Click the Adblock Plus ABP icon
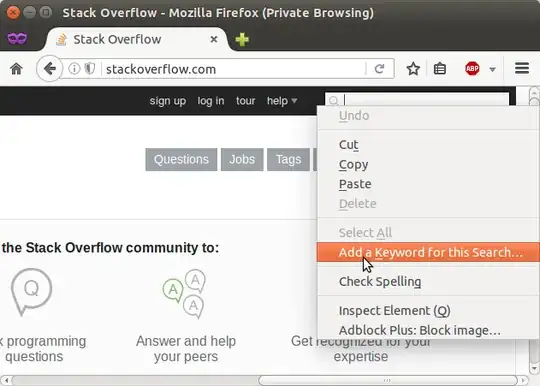 [472, 69]
